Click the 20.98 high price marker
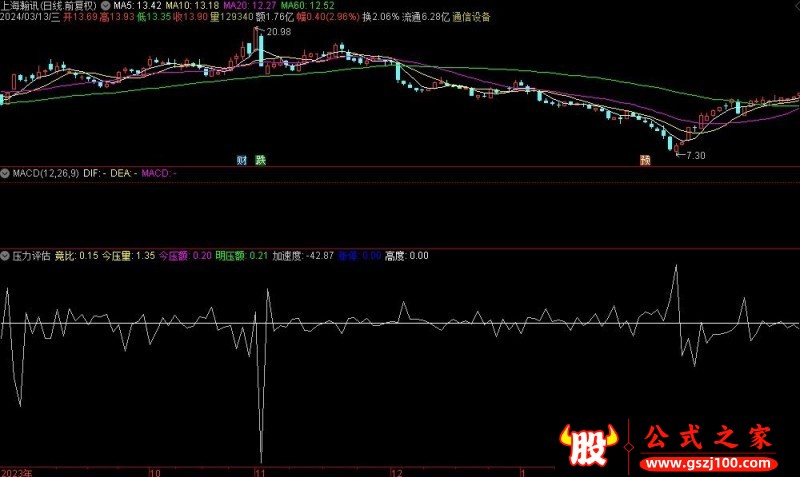The image size is (800, 477). click(279, 32)
